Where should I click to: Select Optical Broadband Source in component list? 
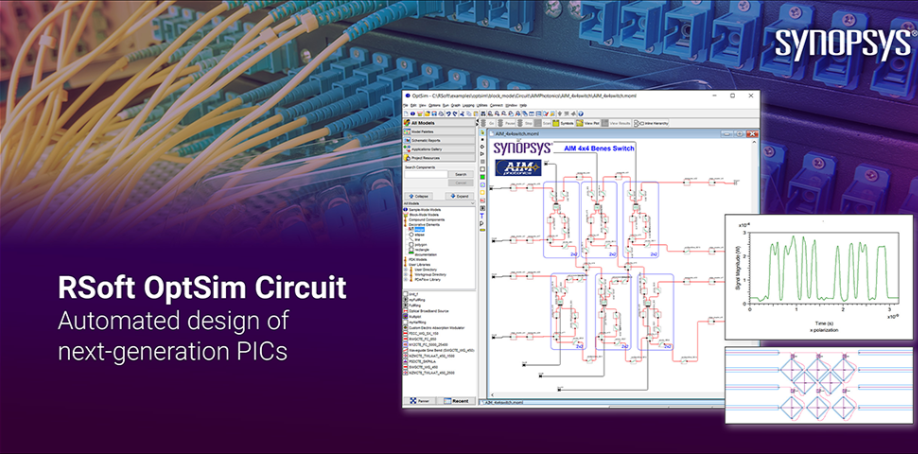428,311
